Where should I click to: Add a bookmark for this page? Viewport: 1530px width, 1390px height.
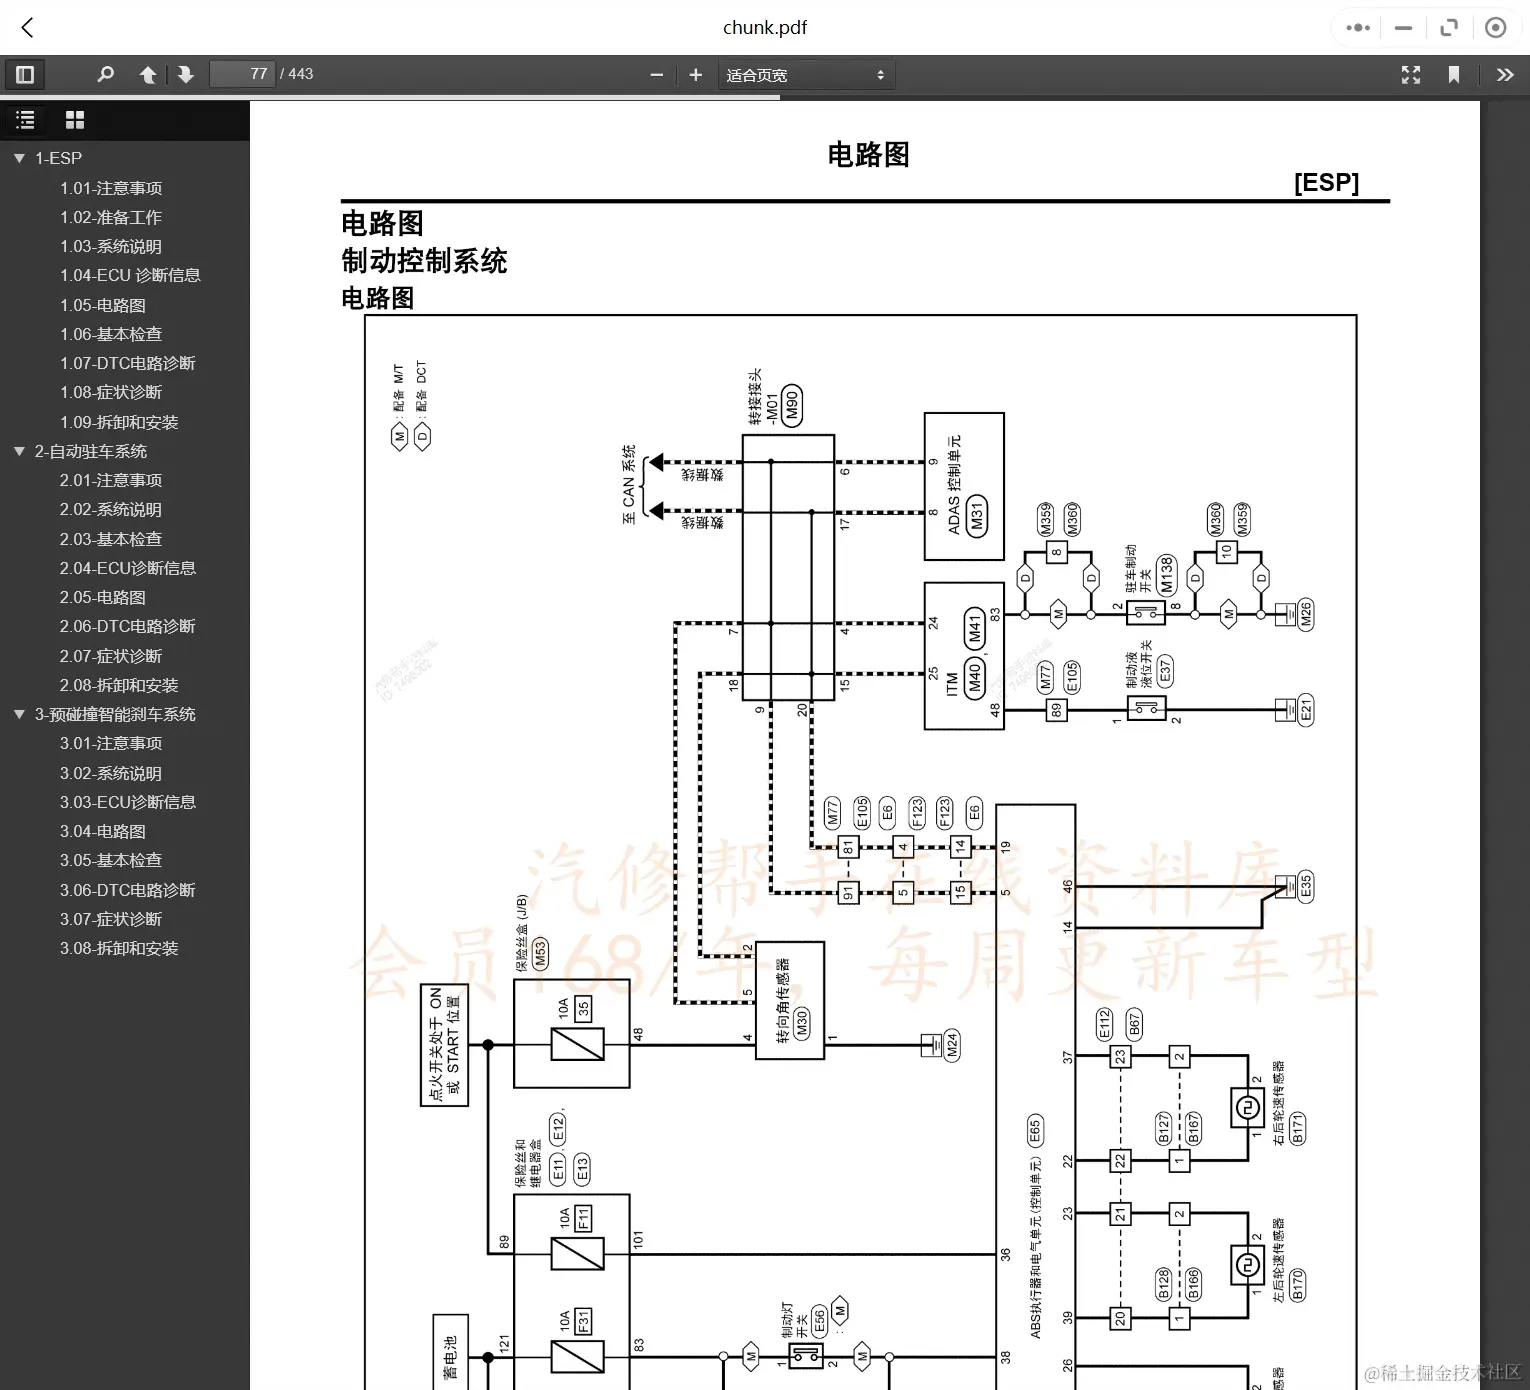tap(1455, 74)
